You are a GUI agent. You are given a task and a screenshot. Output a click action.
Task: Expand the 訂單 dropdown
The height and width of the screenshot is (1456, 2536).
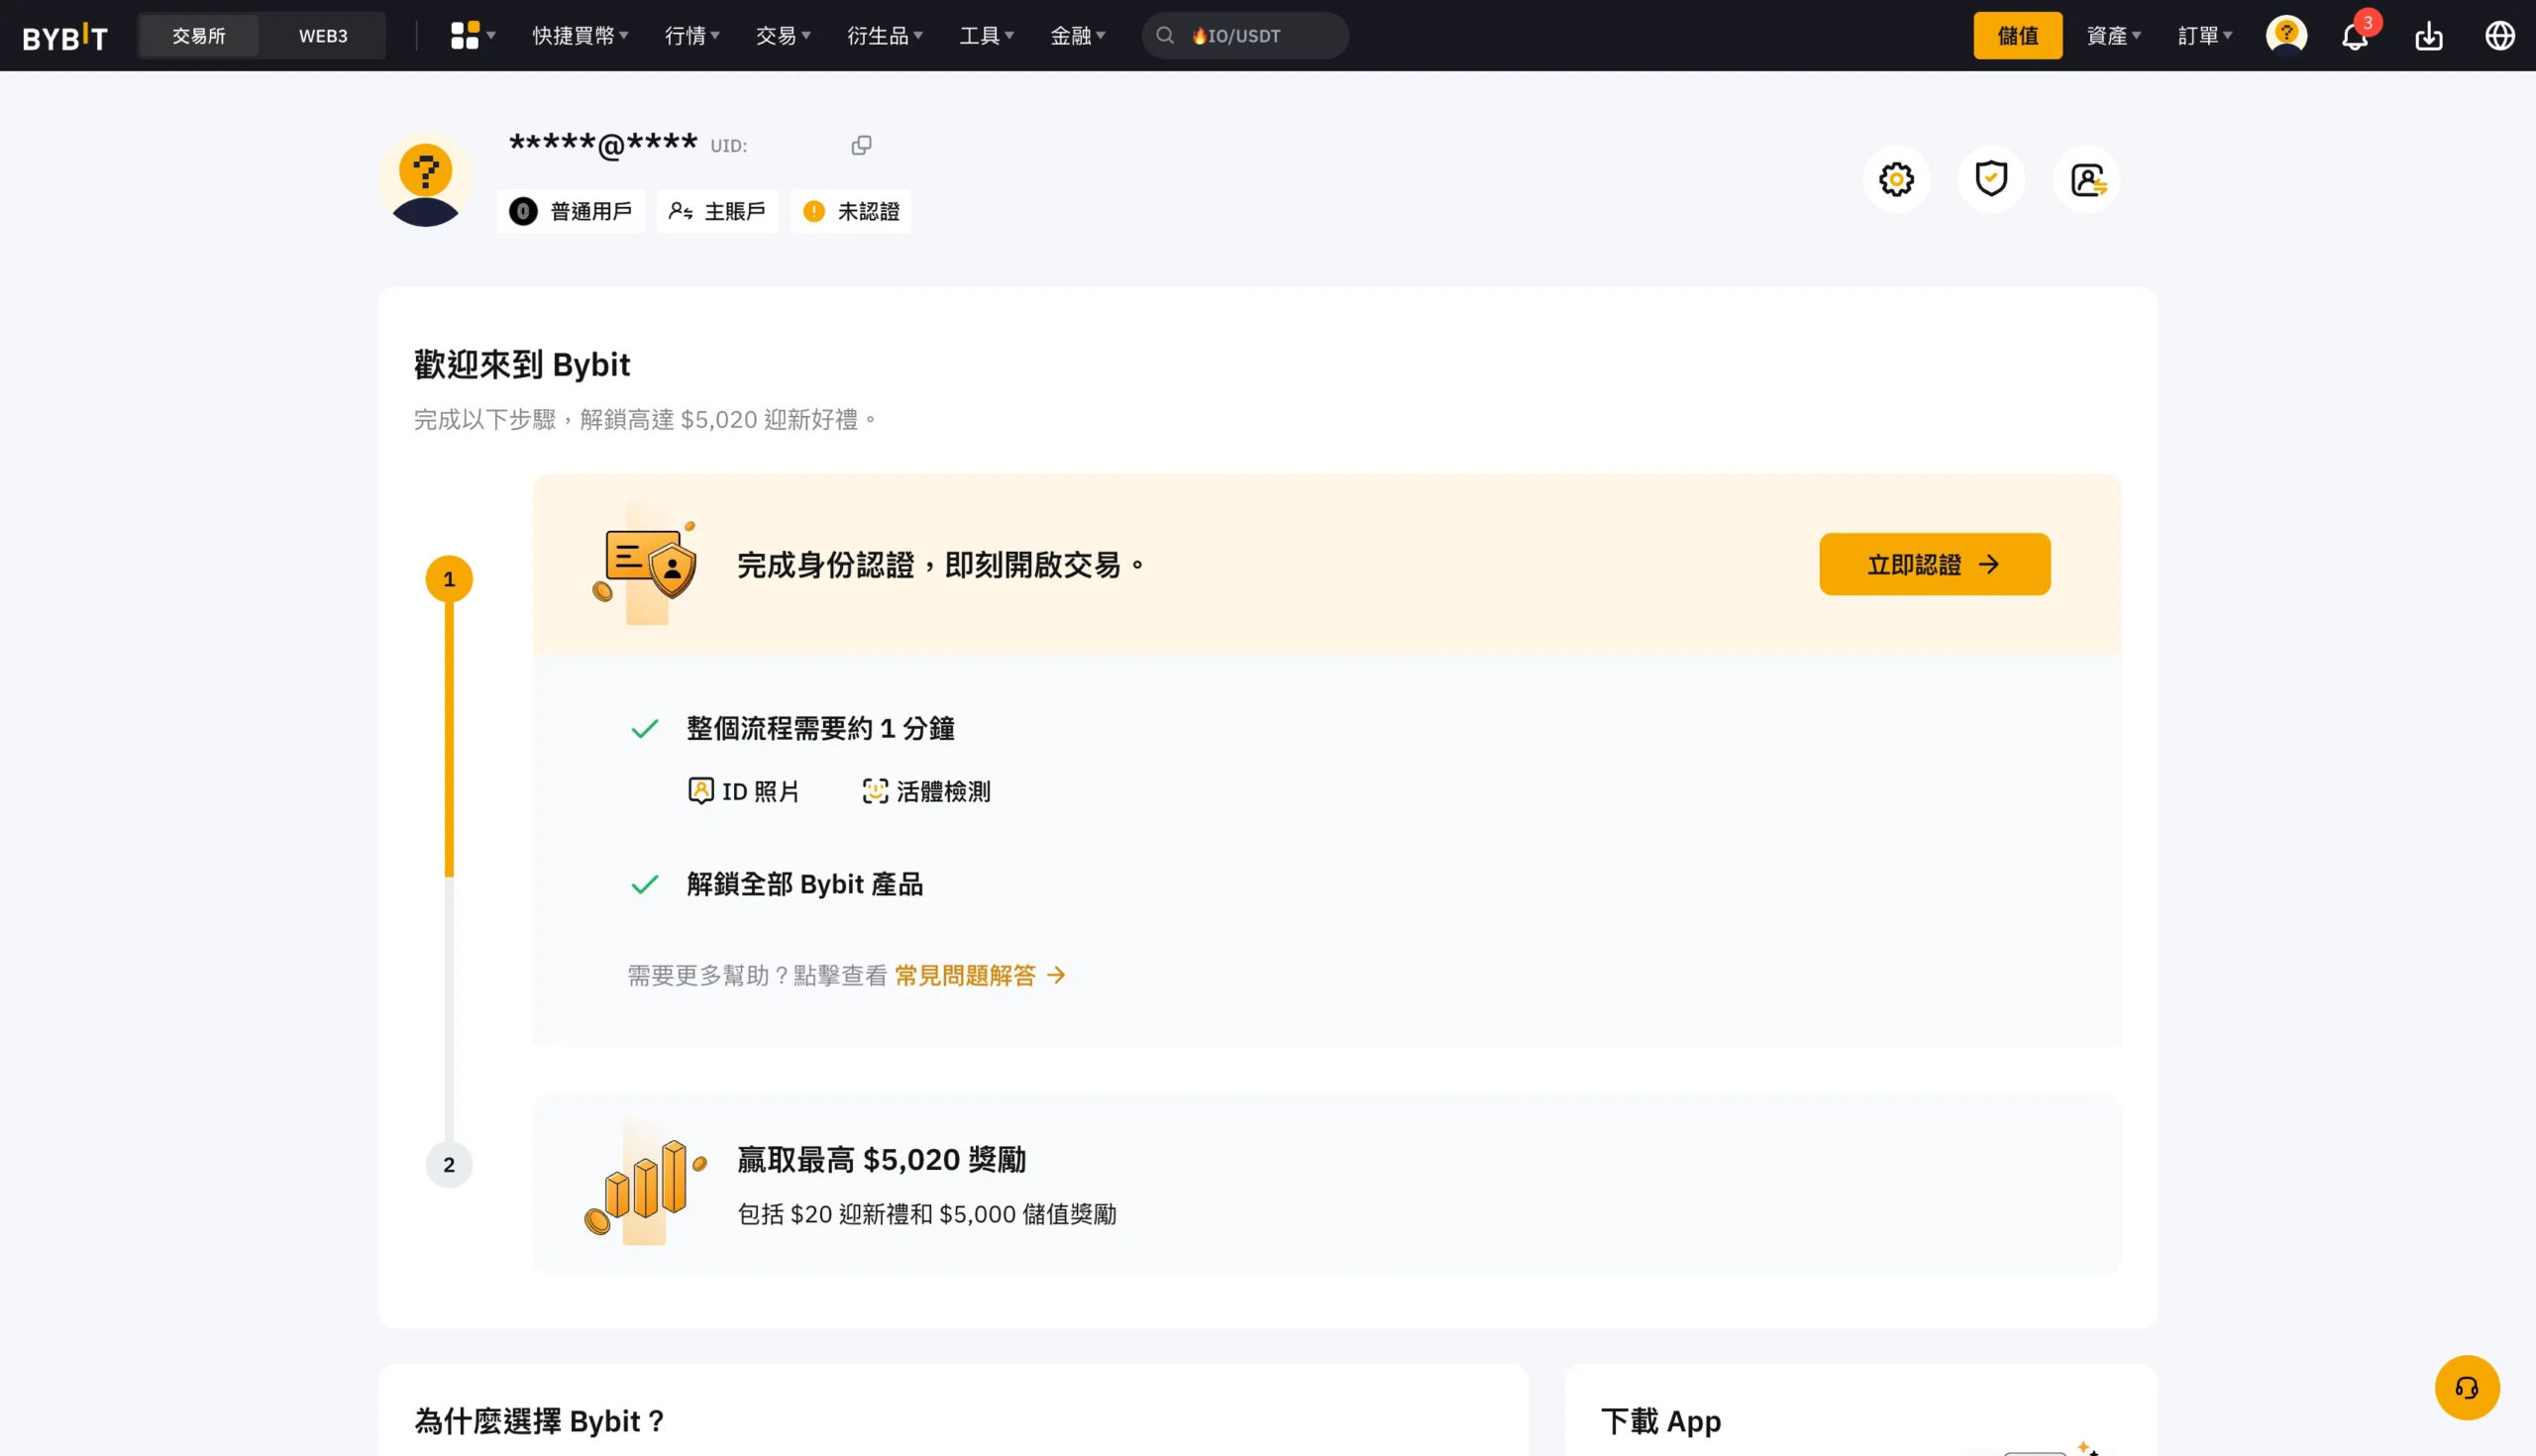pos(2205,36)
